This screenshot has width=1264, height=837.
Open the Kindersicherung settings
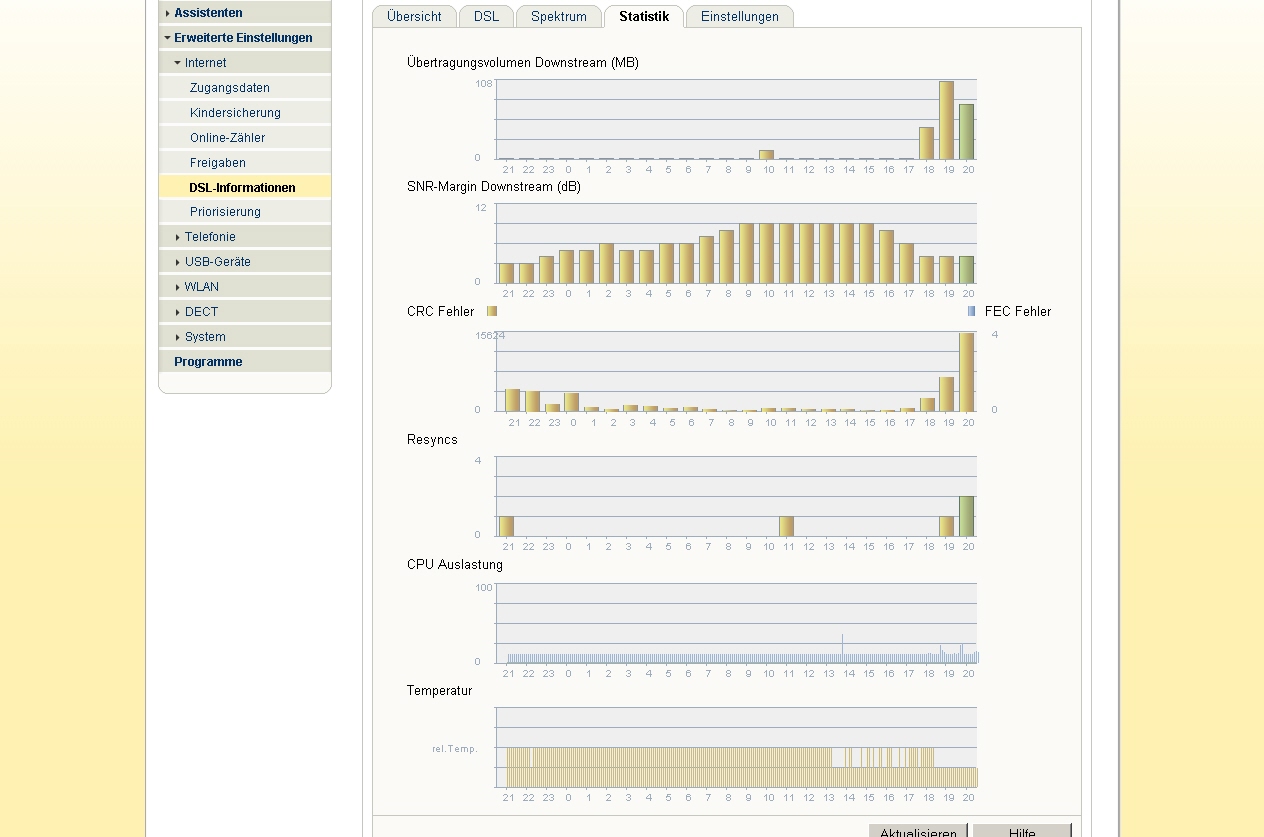(x=235, y=113)
